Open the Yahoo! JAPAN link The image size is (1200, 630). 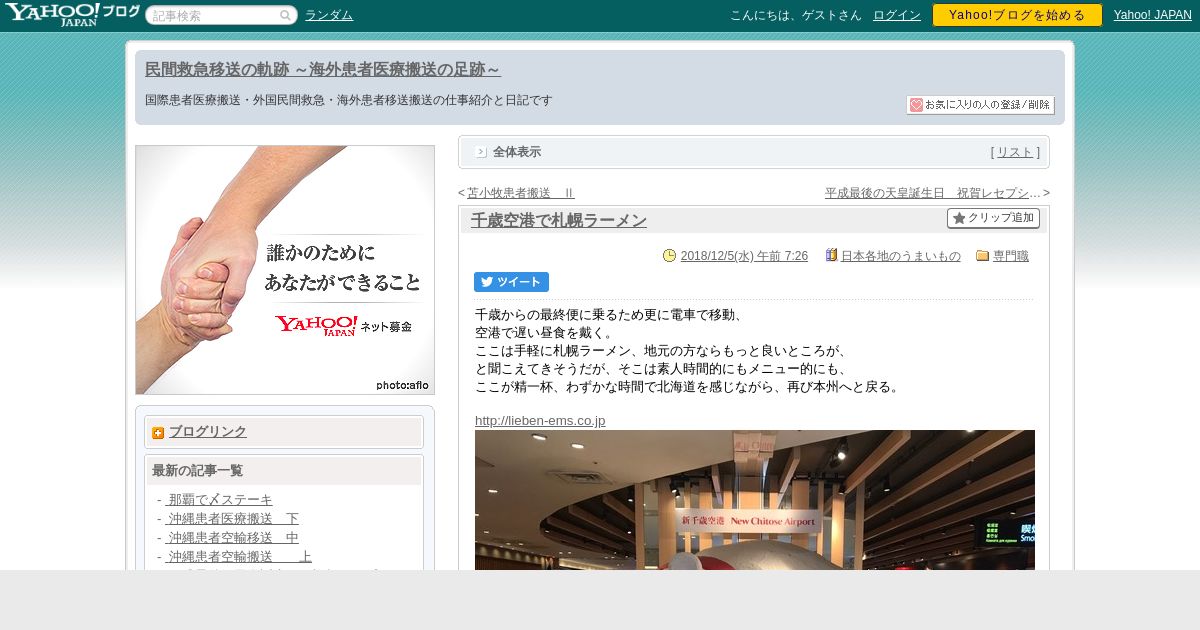point(1153,15)
